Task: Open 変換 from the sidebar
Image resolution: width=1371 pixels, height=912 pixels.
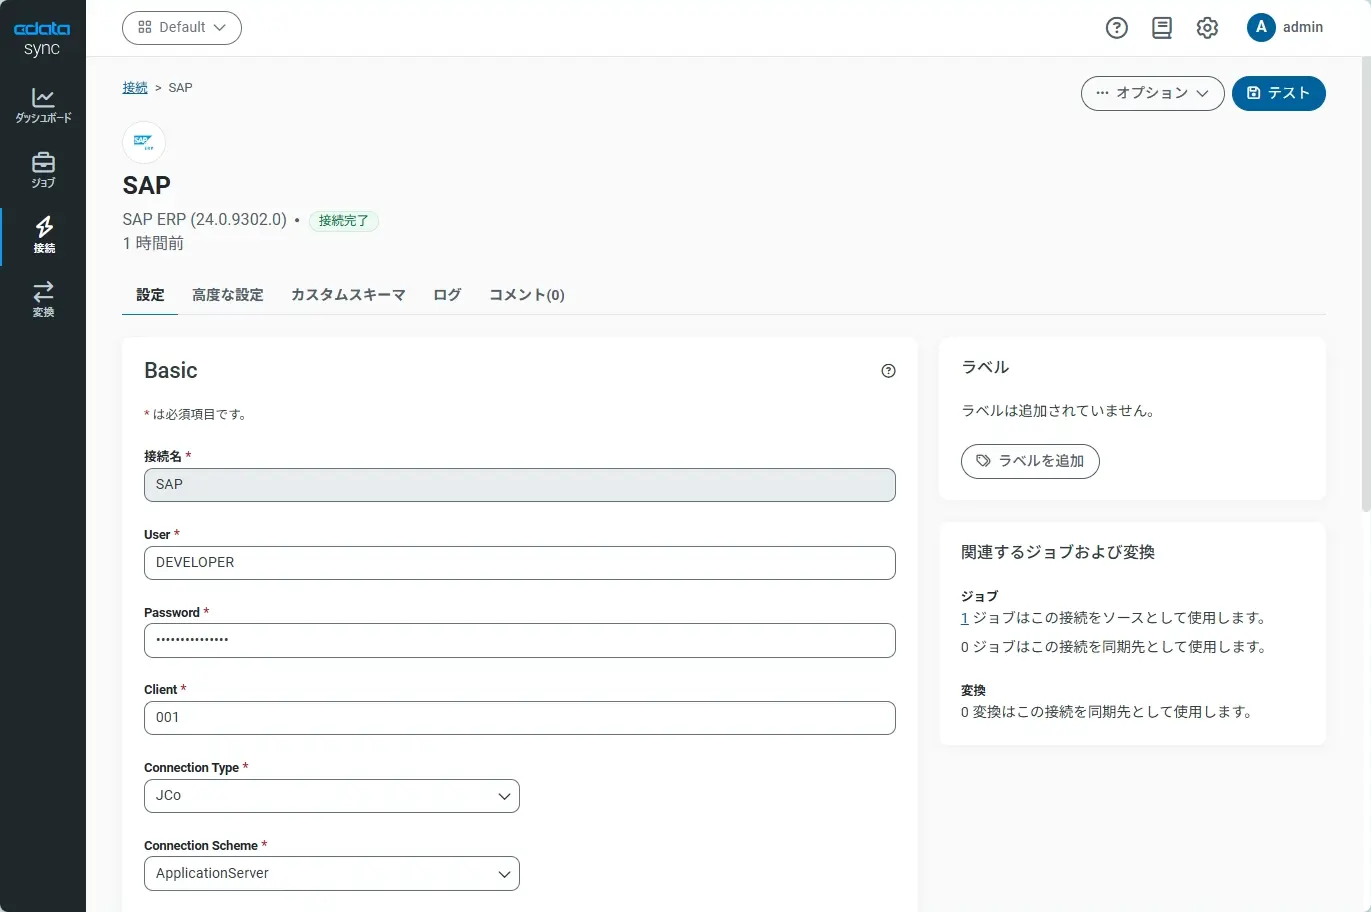Action: 43,298
